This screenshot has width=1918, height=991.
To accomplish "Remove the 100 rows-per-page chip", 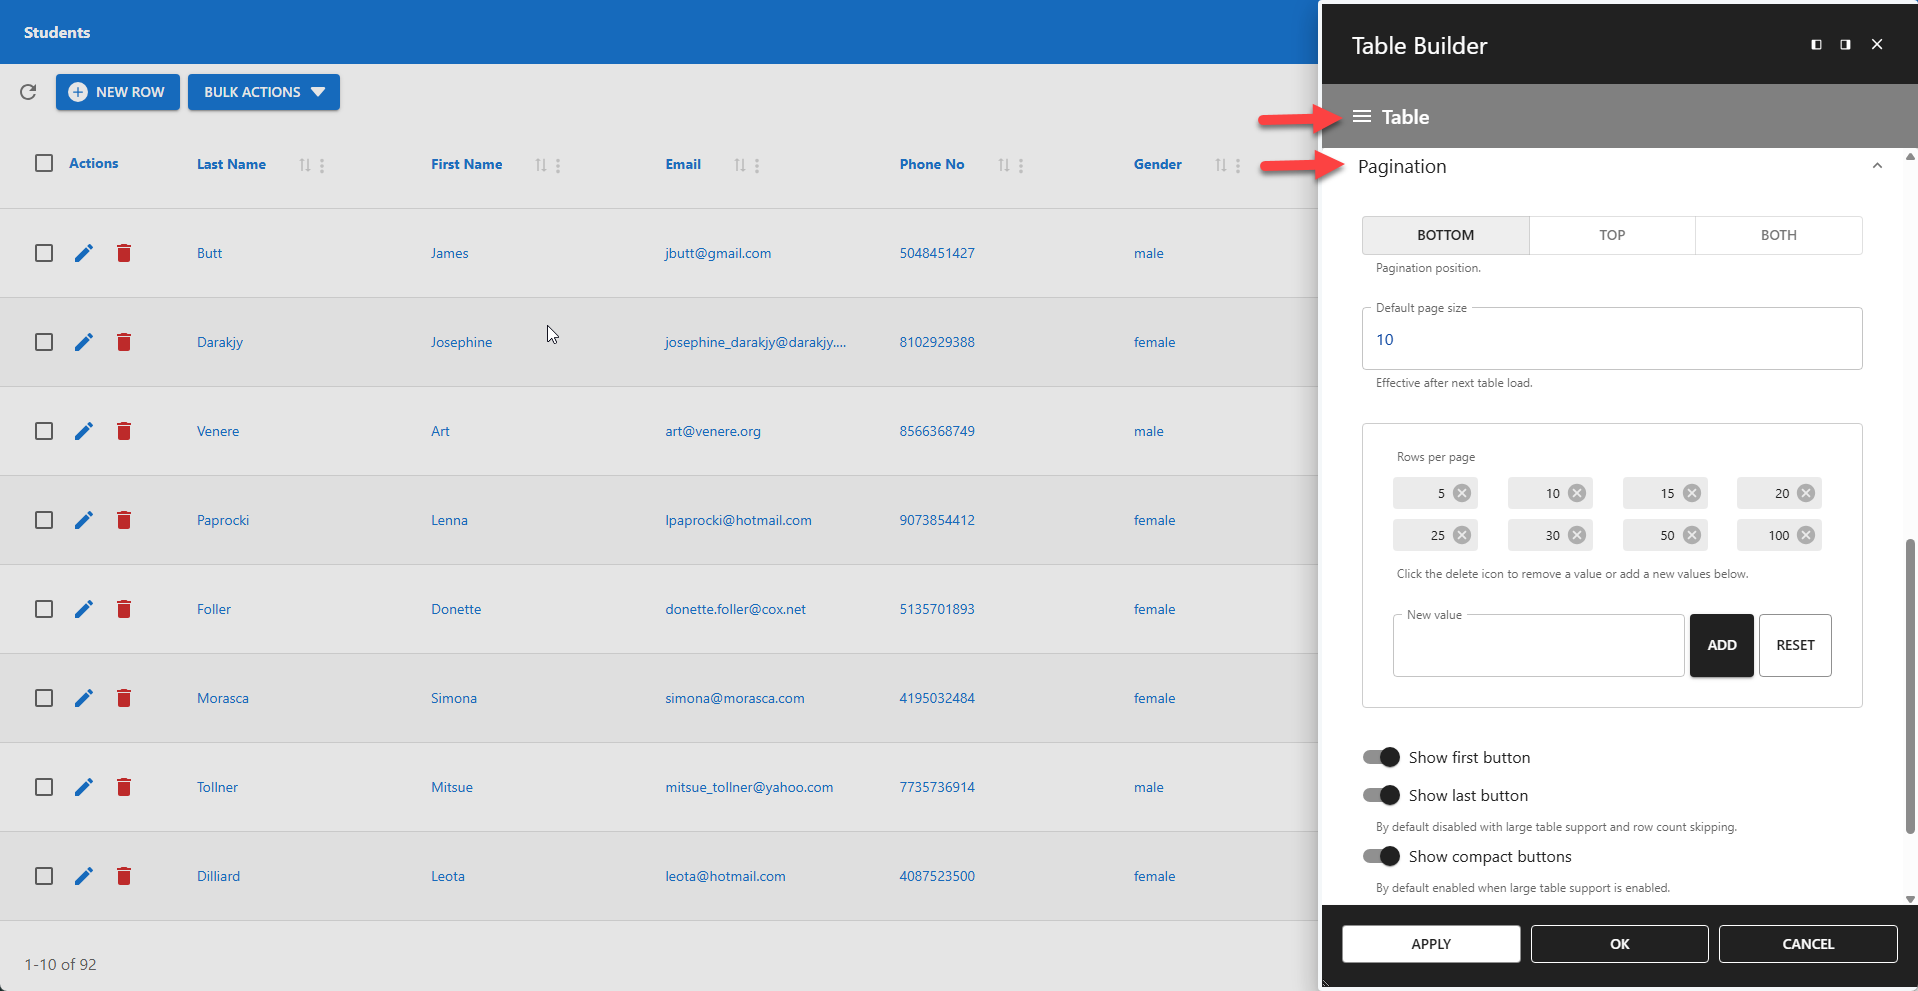I will 1806,535.
